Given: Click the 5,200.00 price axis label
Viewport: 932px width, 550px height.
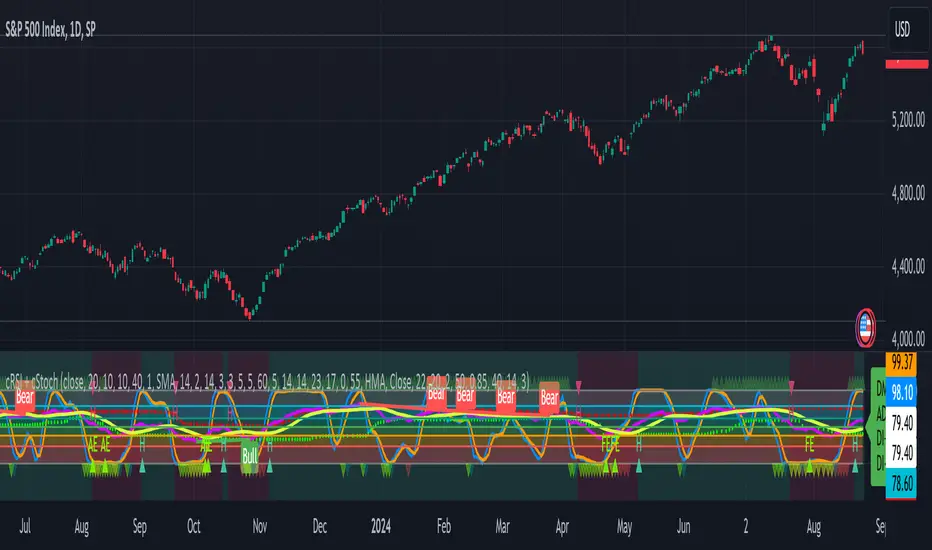Looking at the screenshot, I should 908,120.
